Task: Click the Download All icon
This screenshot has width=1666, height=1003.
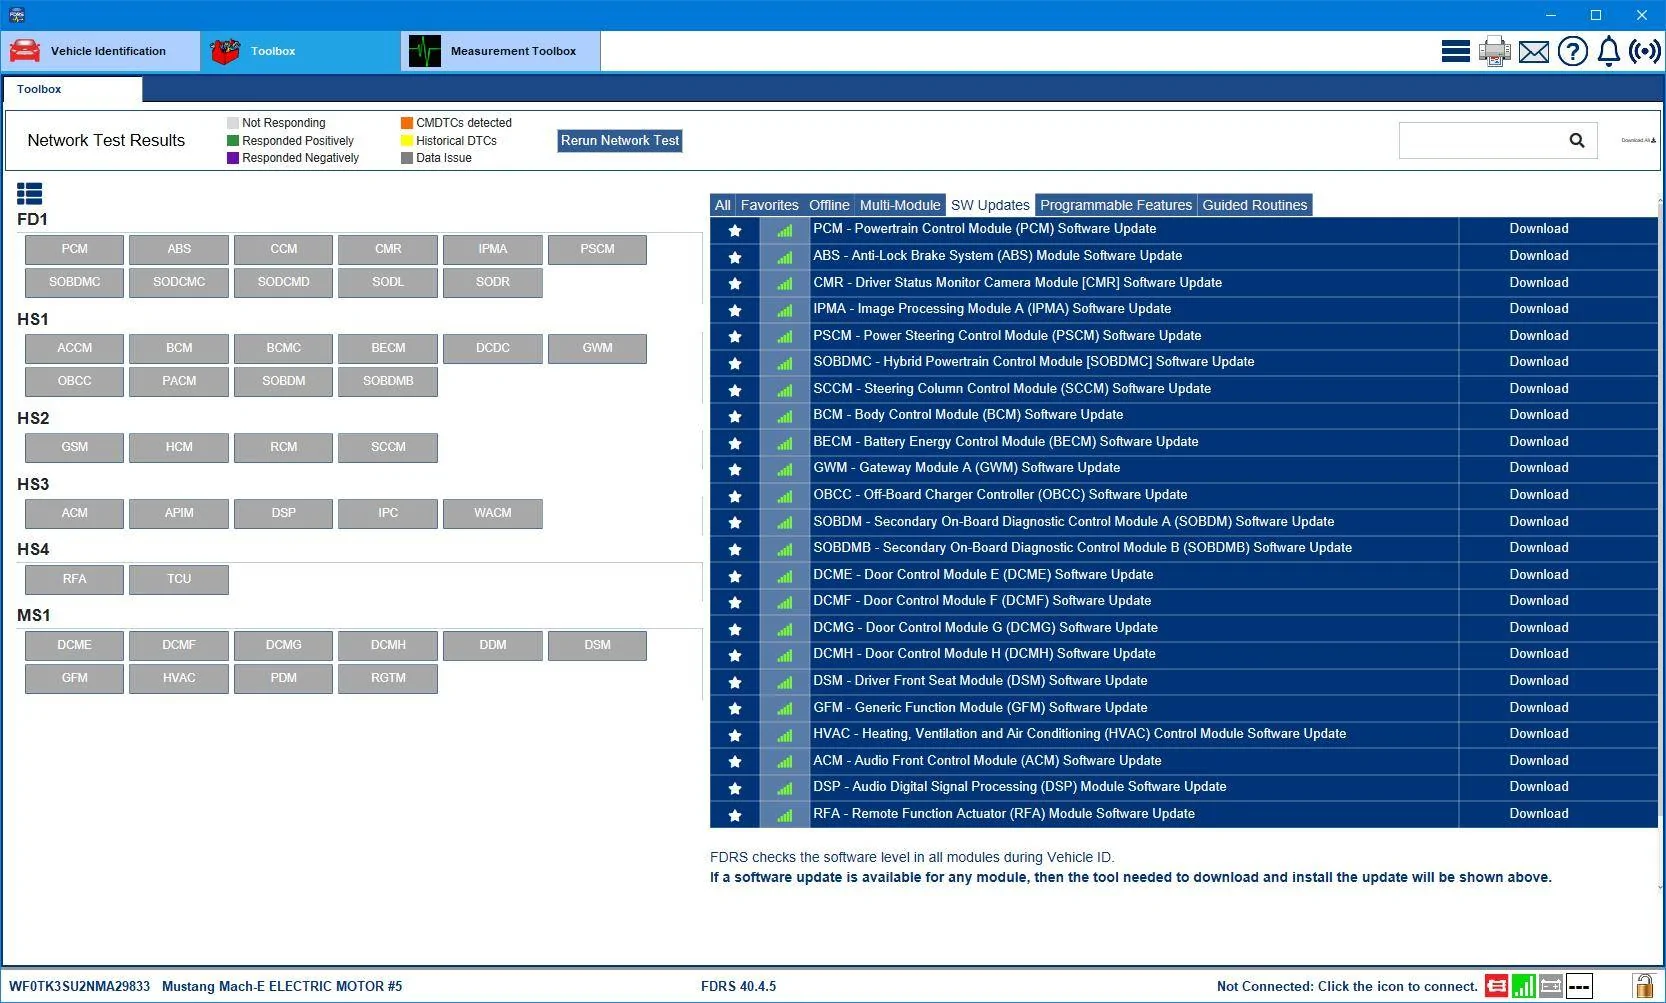Action: point(1638,140)
